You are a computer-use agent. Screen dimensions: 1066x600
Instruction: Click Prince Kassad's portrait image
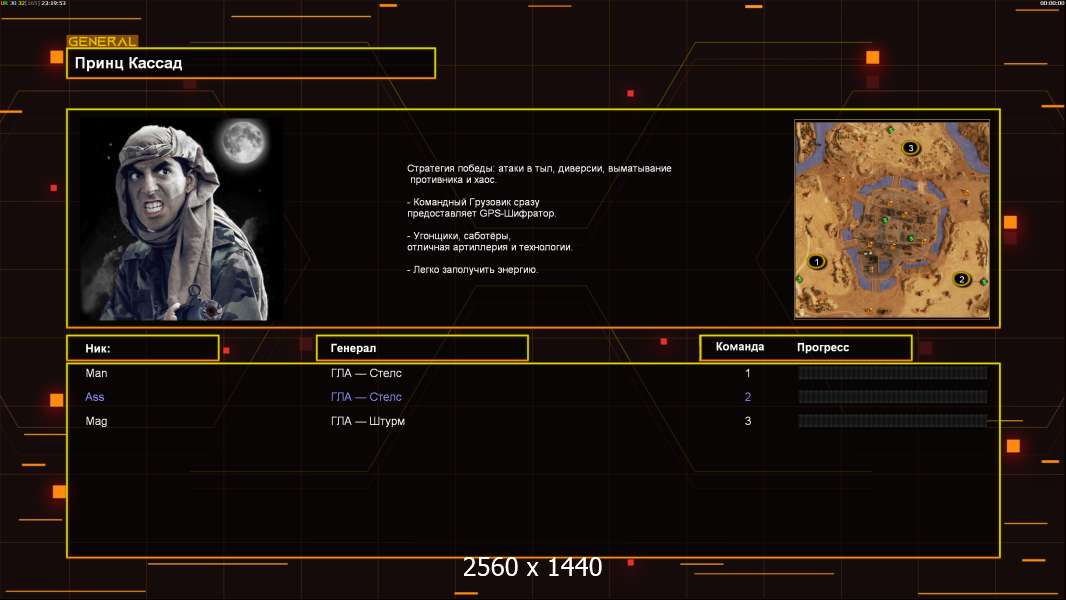click(180, 218)
